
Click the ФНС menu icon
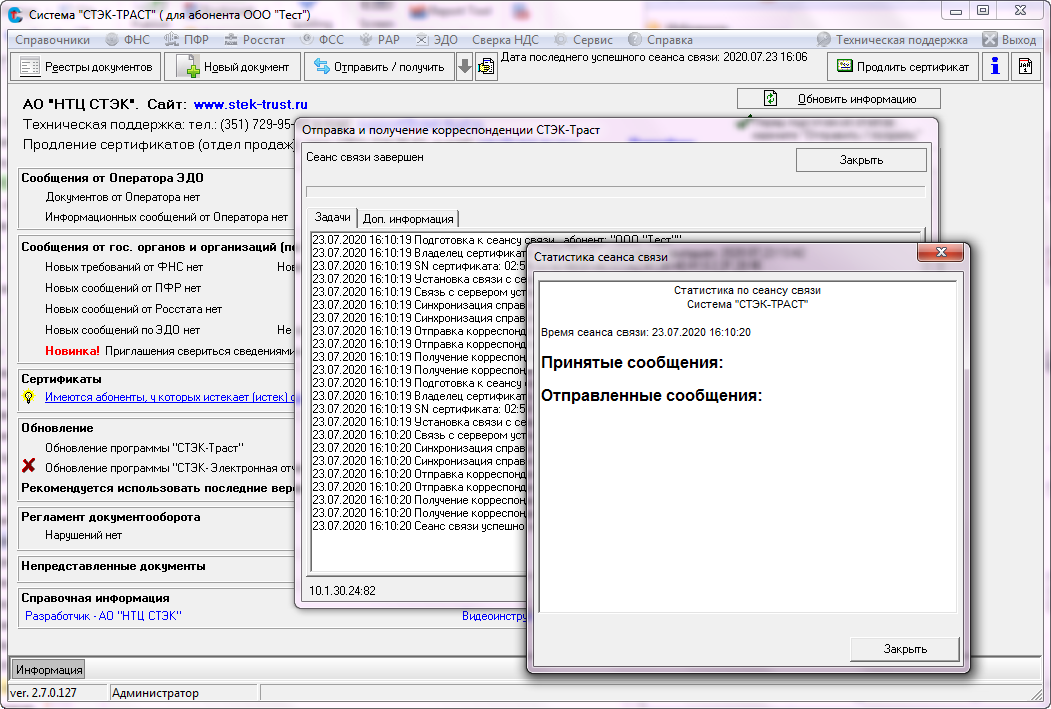[x=112, y=40]
